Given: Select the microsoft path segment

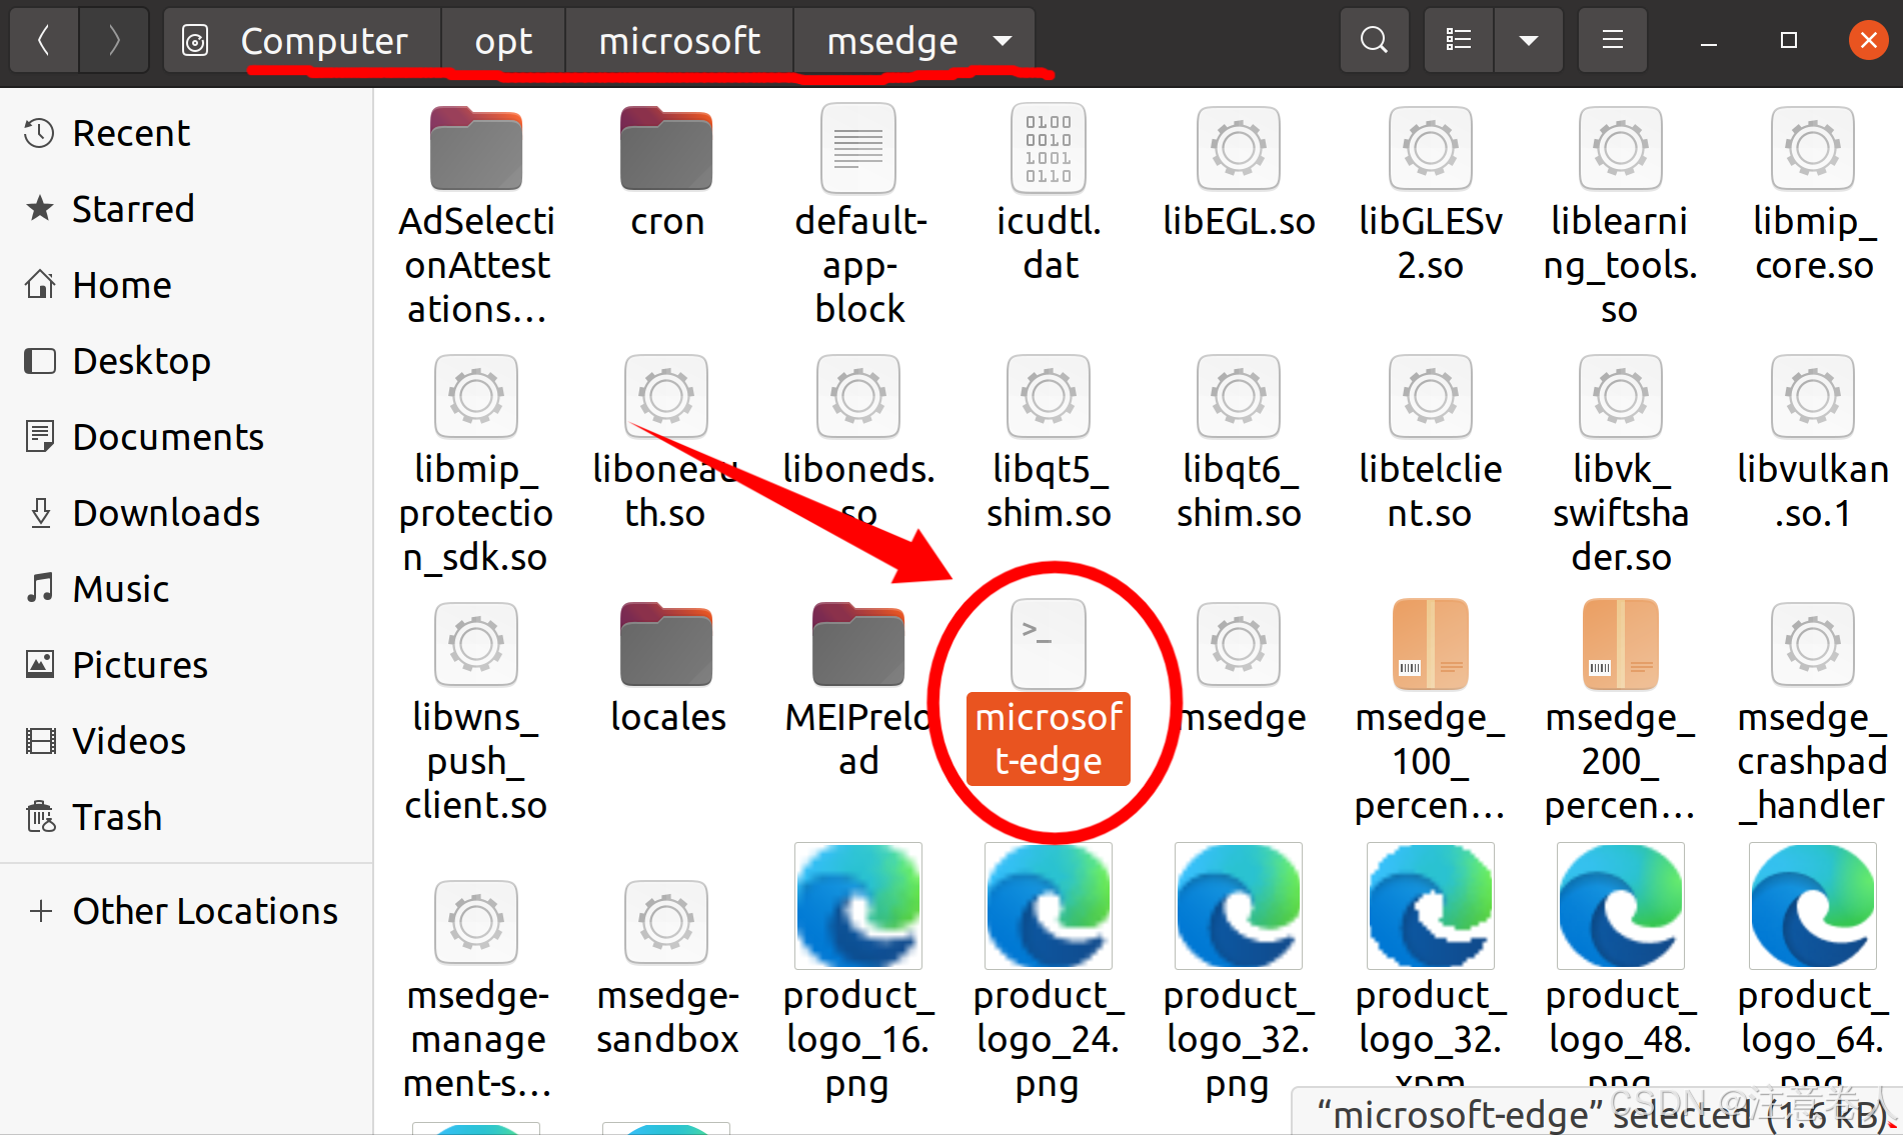Looking at the screenshot, I should pos(679,41).
